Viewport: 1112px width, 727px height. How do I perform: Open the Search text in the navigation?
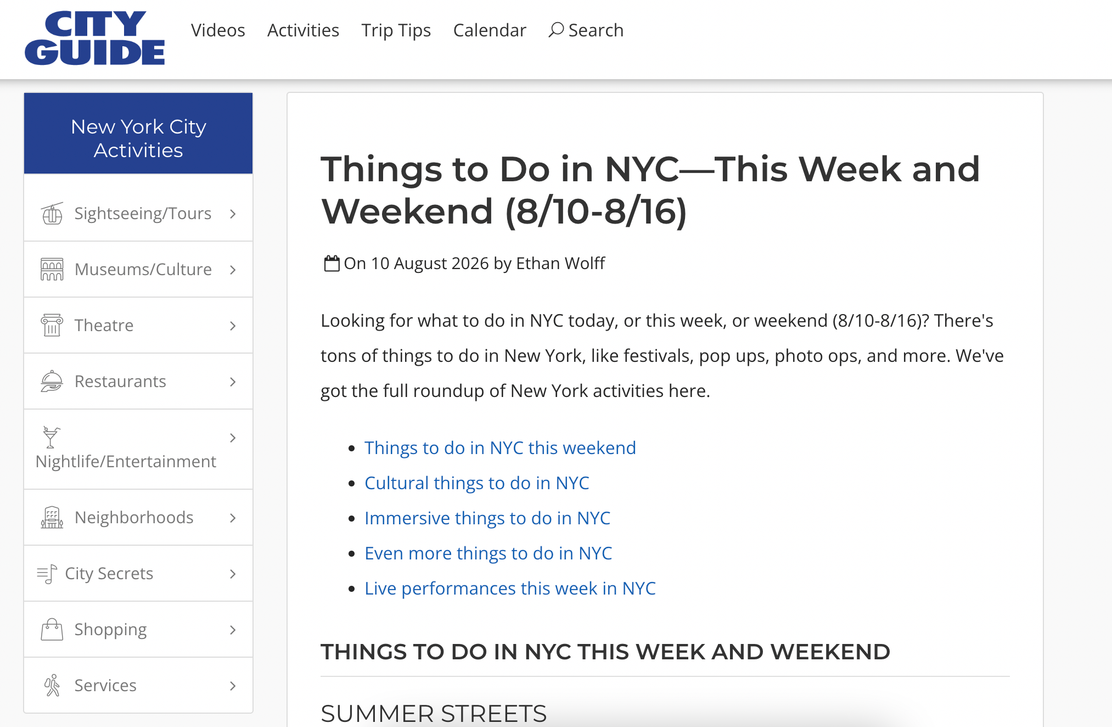pyautogui.click(x=596, y=30)
